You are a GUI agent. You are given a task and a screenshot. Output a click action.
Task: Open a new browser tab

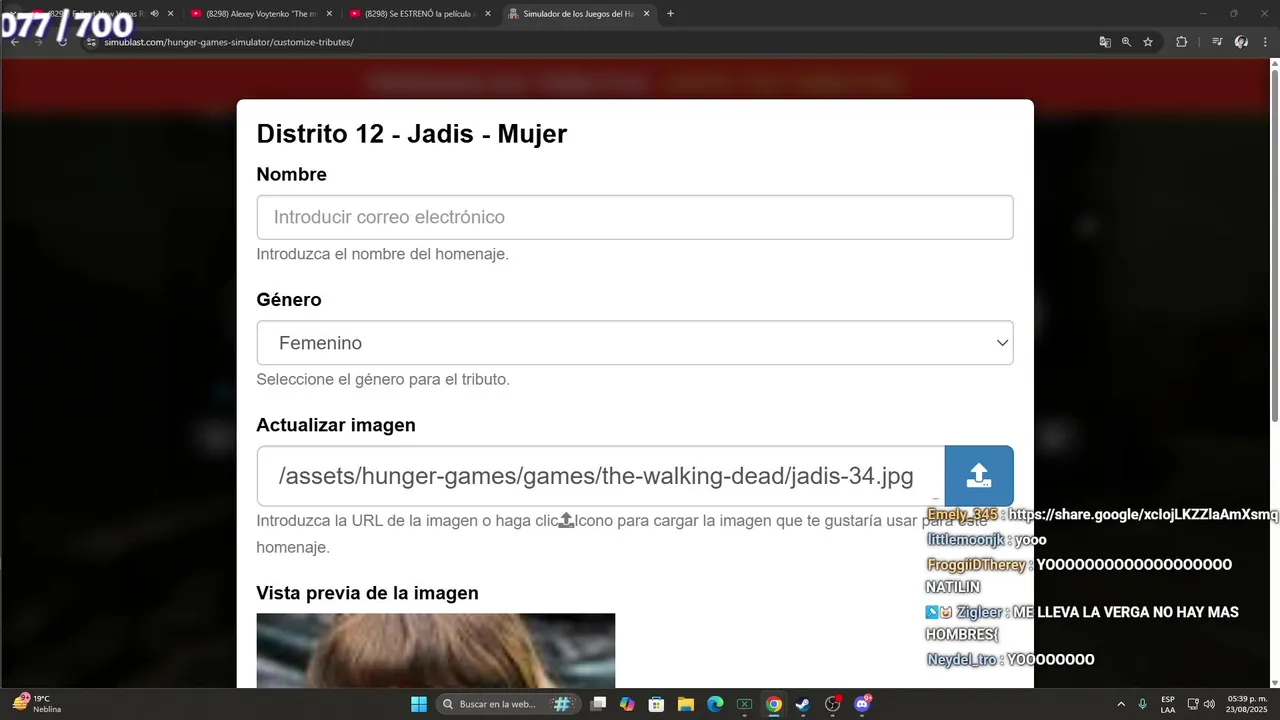click(670, 14)
